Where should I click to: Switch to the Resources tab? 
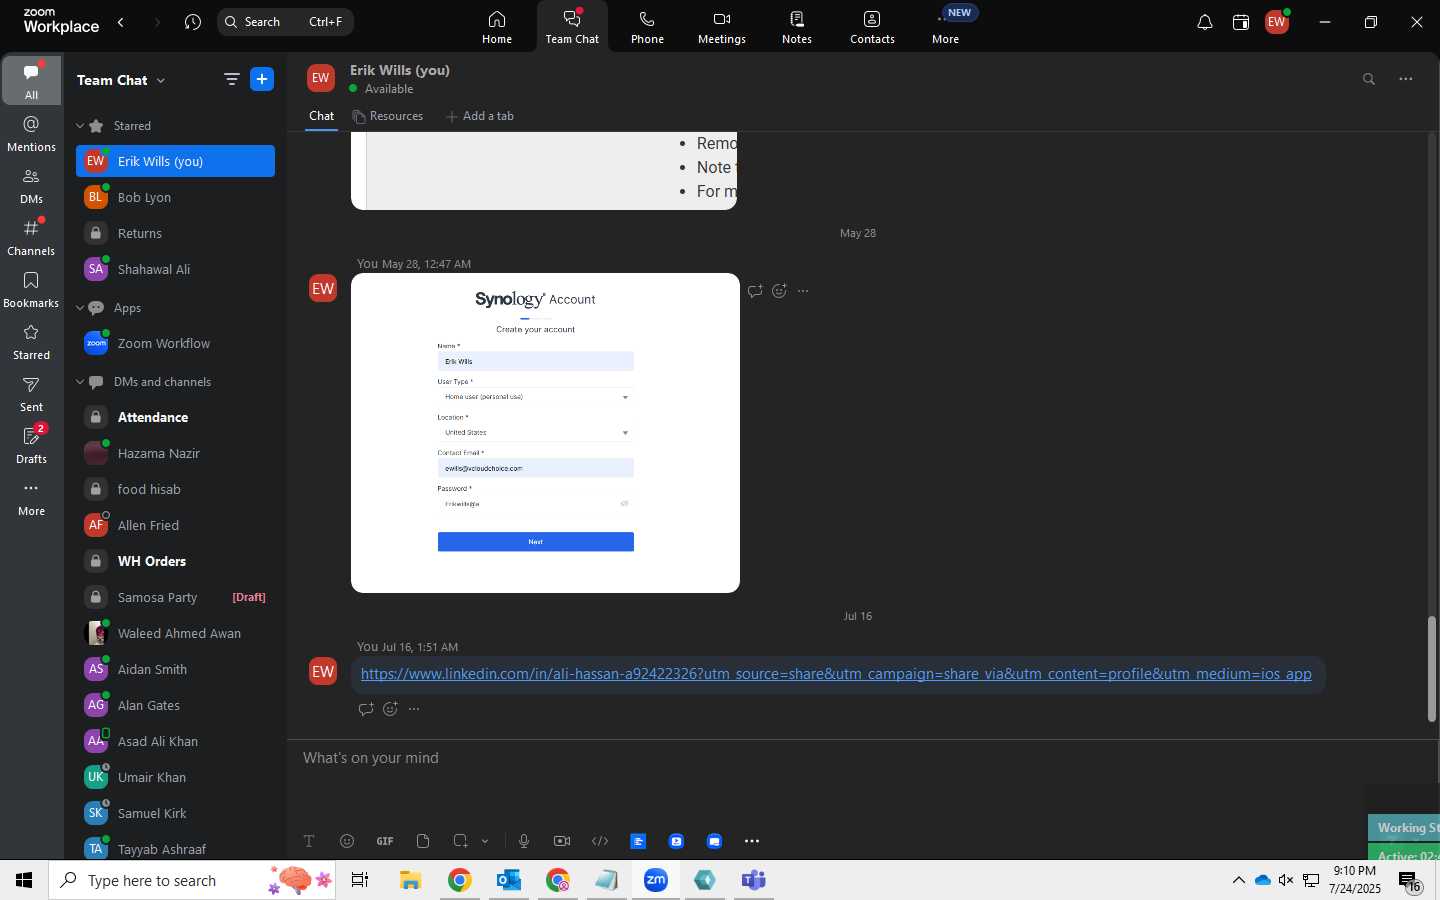coord(387,116)
